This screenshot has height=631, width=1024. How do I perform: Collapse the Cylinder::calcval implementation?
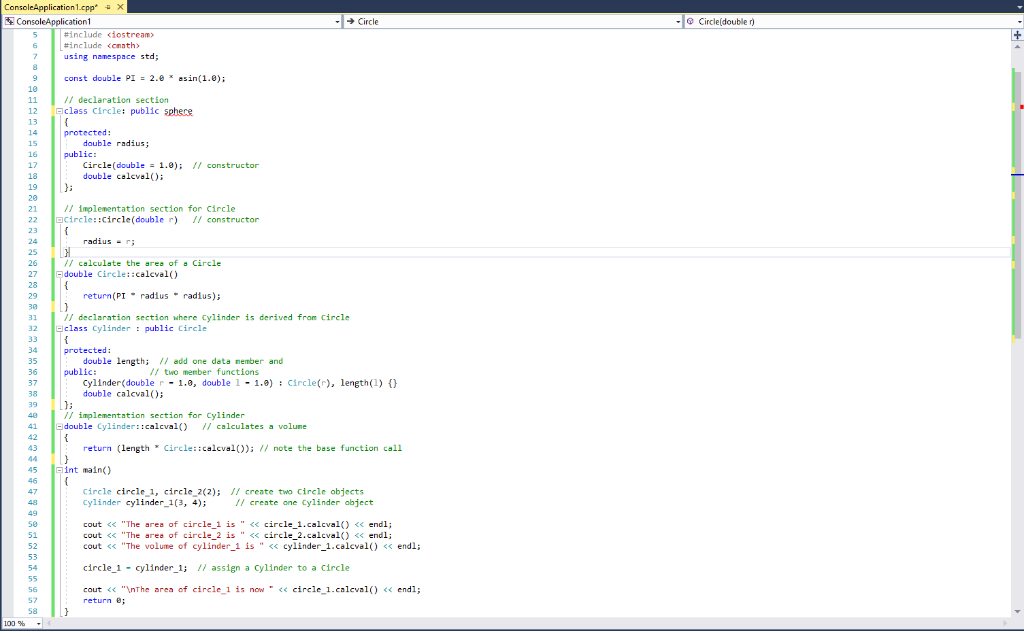tap(57, 426)
